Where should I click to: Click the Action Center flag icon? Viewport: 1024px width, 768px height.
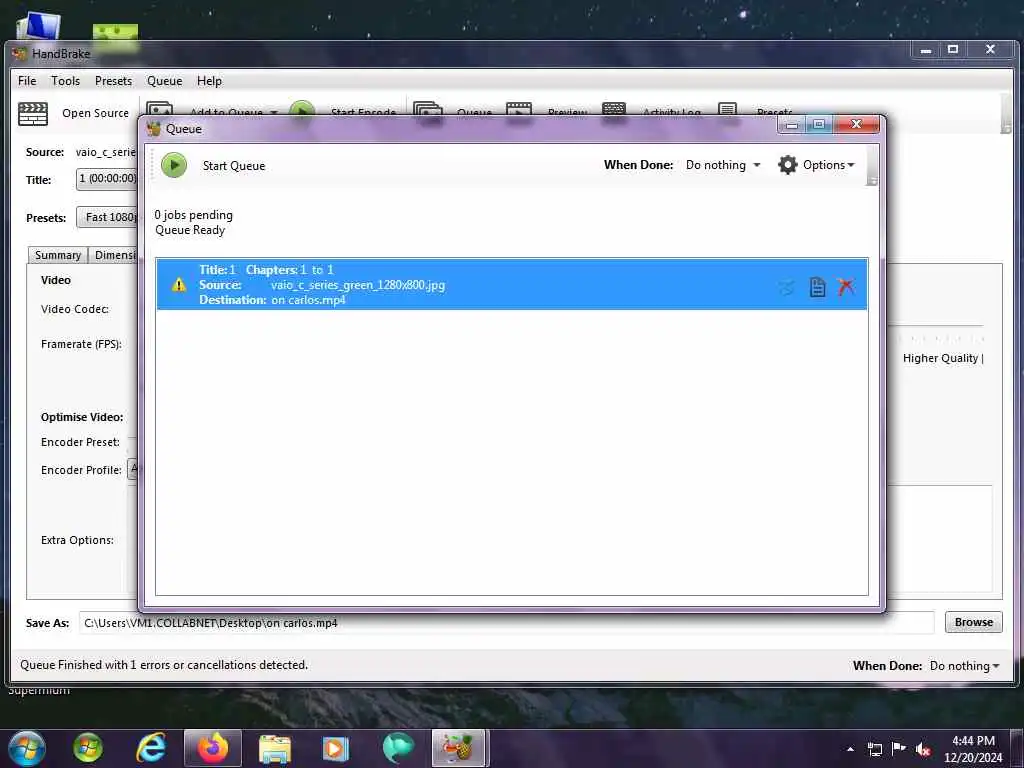[899, 749]
